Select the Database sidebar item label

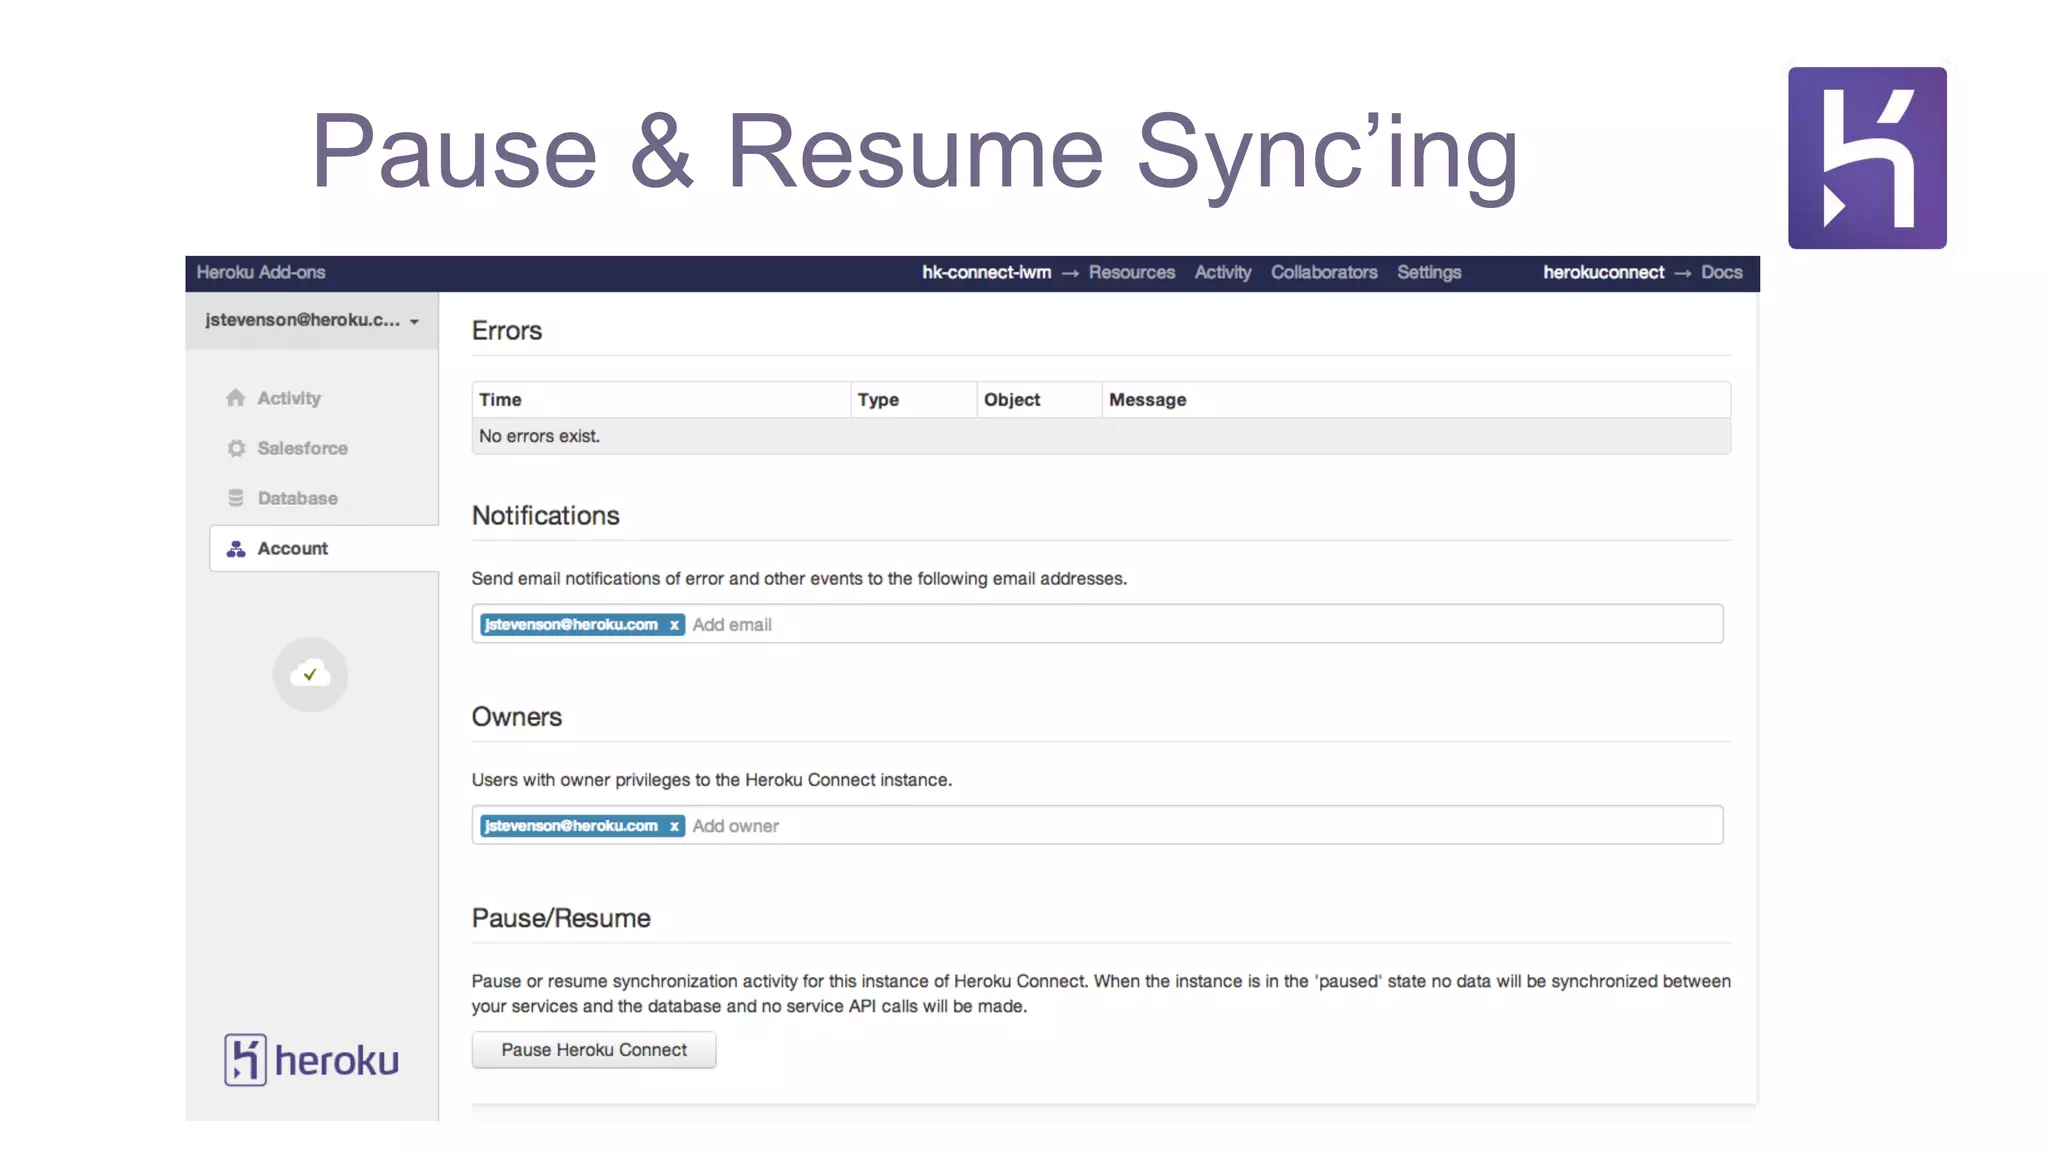click(x=297, y=498)
